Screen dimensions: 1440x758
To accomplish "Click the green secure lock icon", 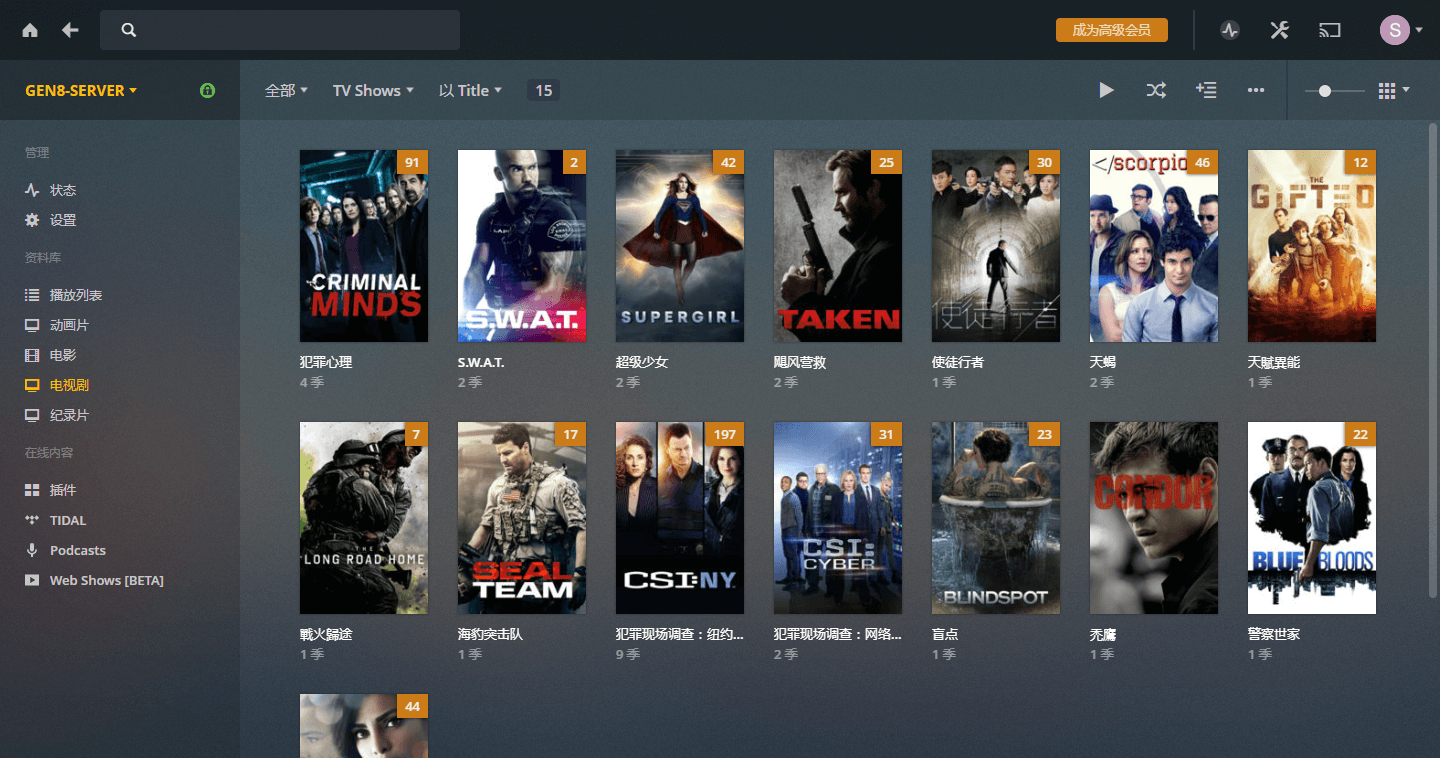I will click(x=207, y=90).
